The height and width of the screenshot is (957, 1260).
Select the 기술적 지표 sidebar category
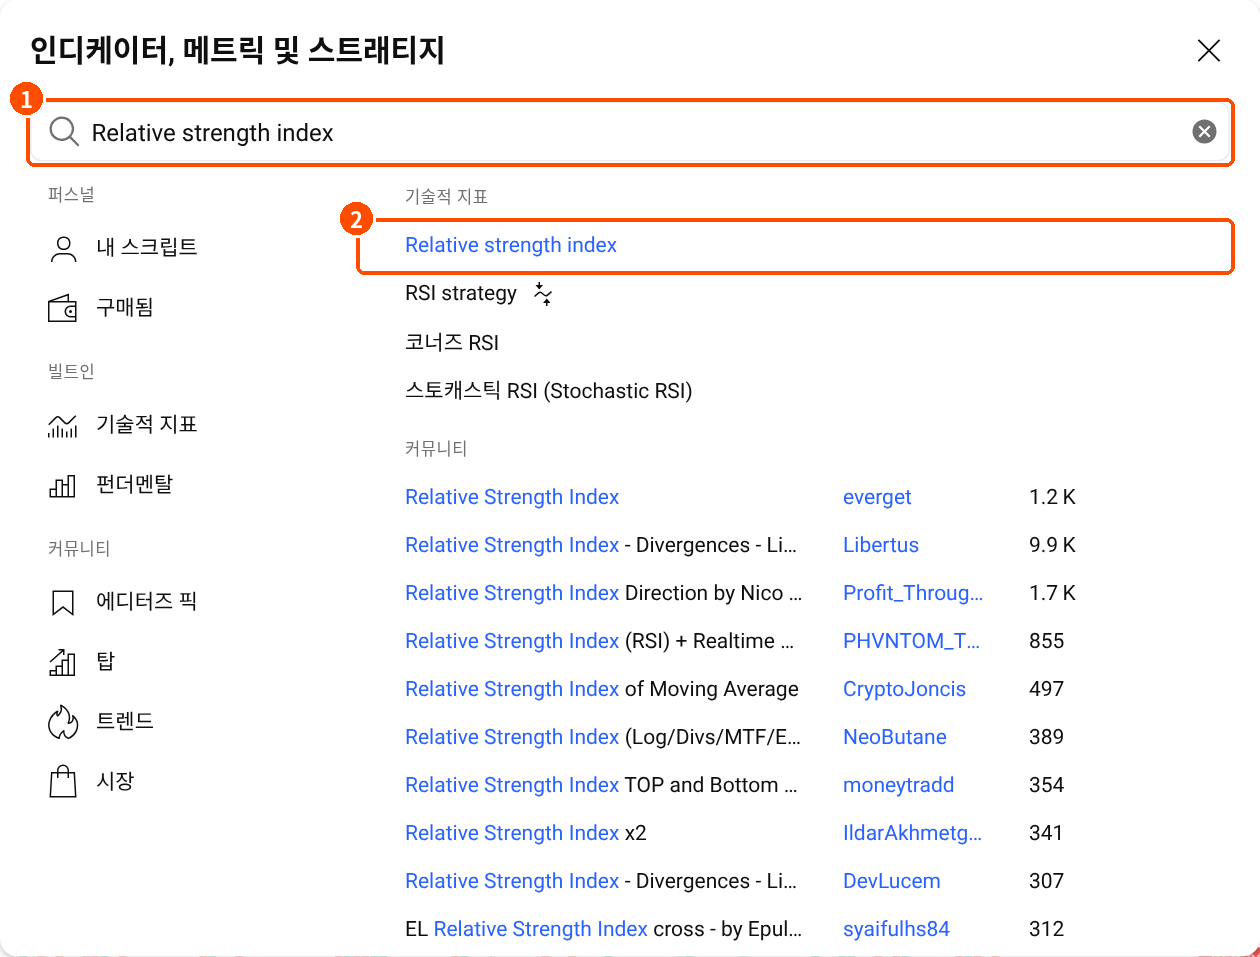(x=147, y=424)
